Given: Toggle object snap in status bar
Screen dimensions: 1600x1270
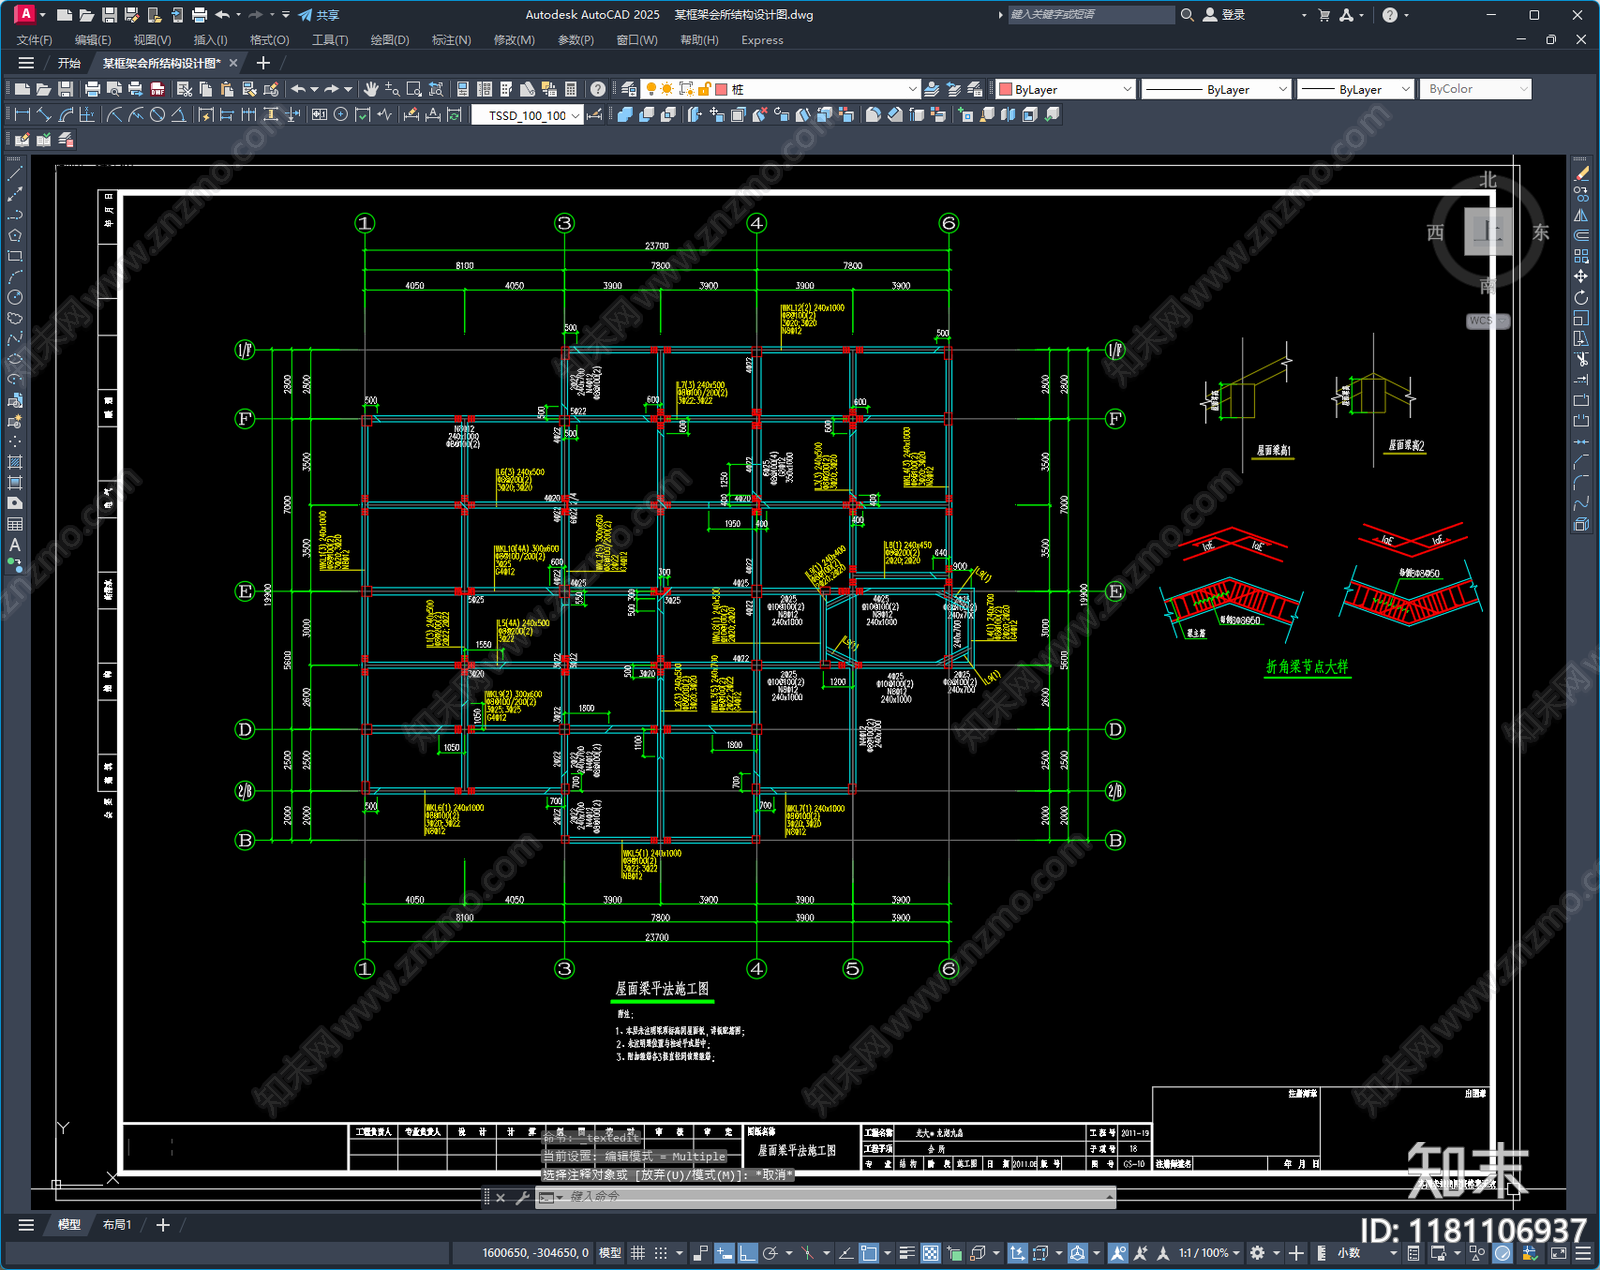Looking at the screenshot, I should [x=868, y=1253].
